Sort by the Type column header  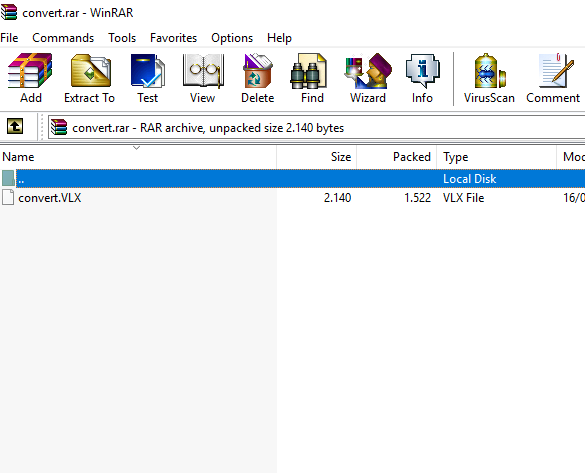pos(496,157)
